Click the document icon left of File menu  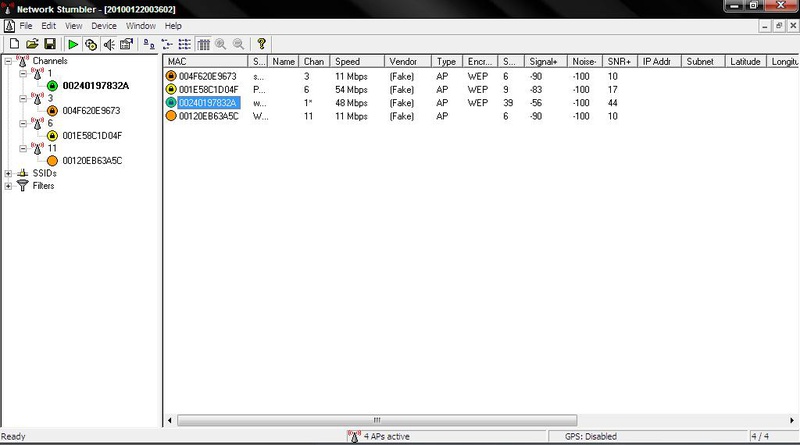[9, 26]
